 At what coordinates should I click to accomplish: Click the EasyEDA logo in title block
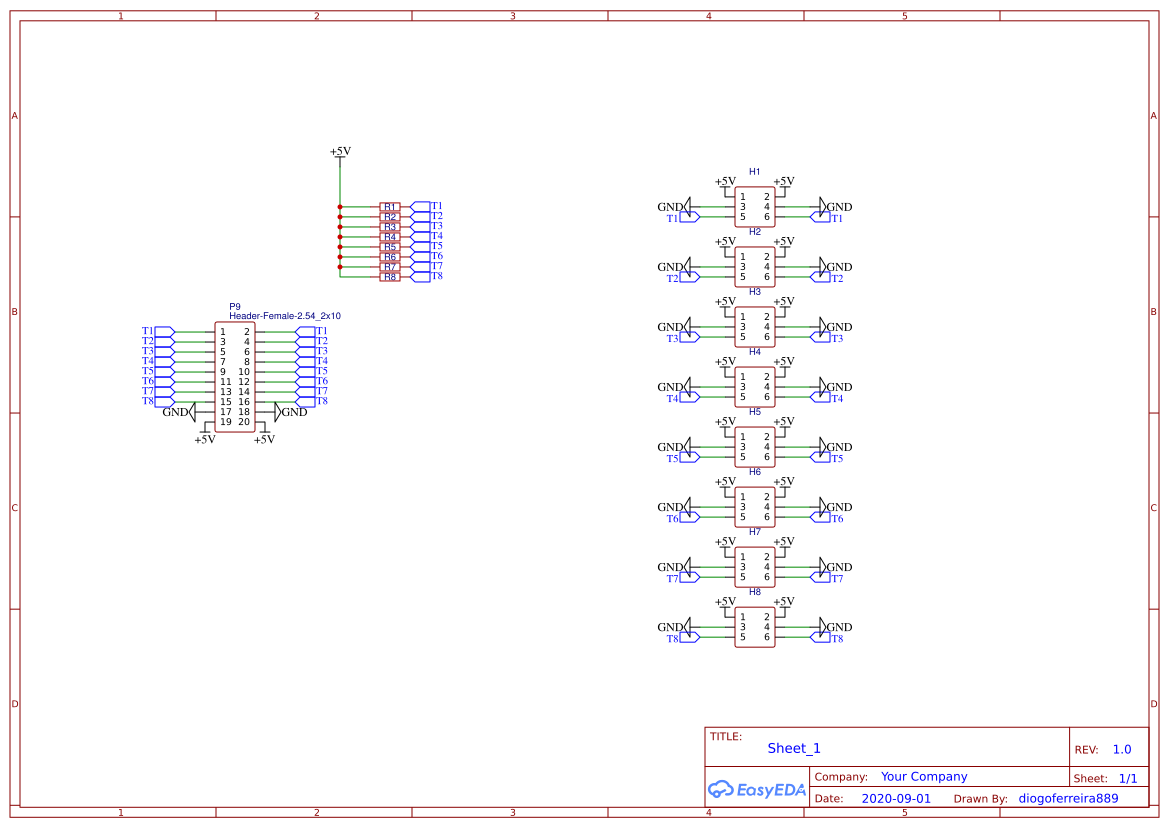(757, 789)
